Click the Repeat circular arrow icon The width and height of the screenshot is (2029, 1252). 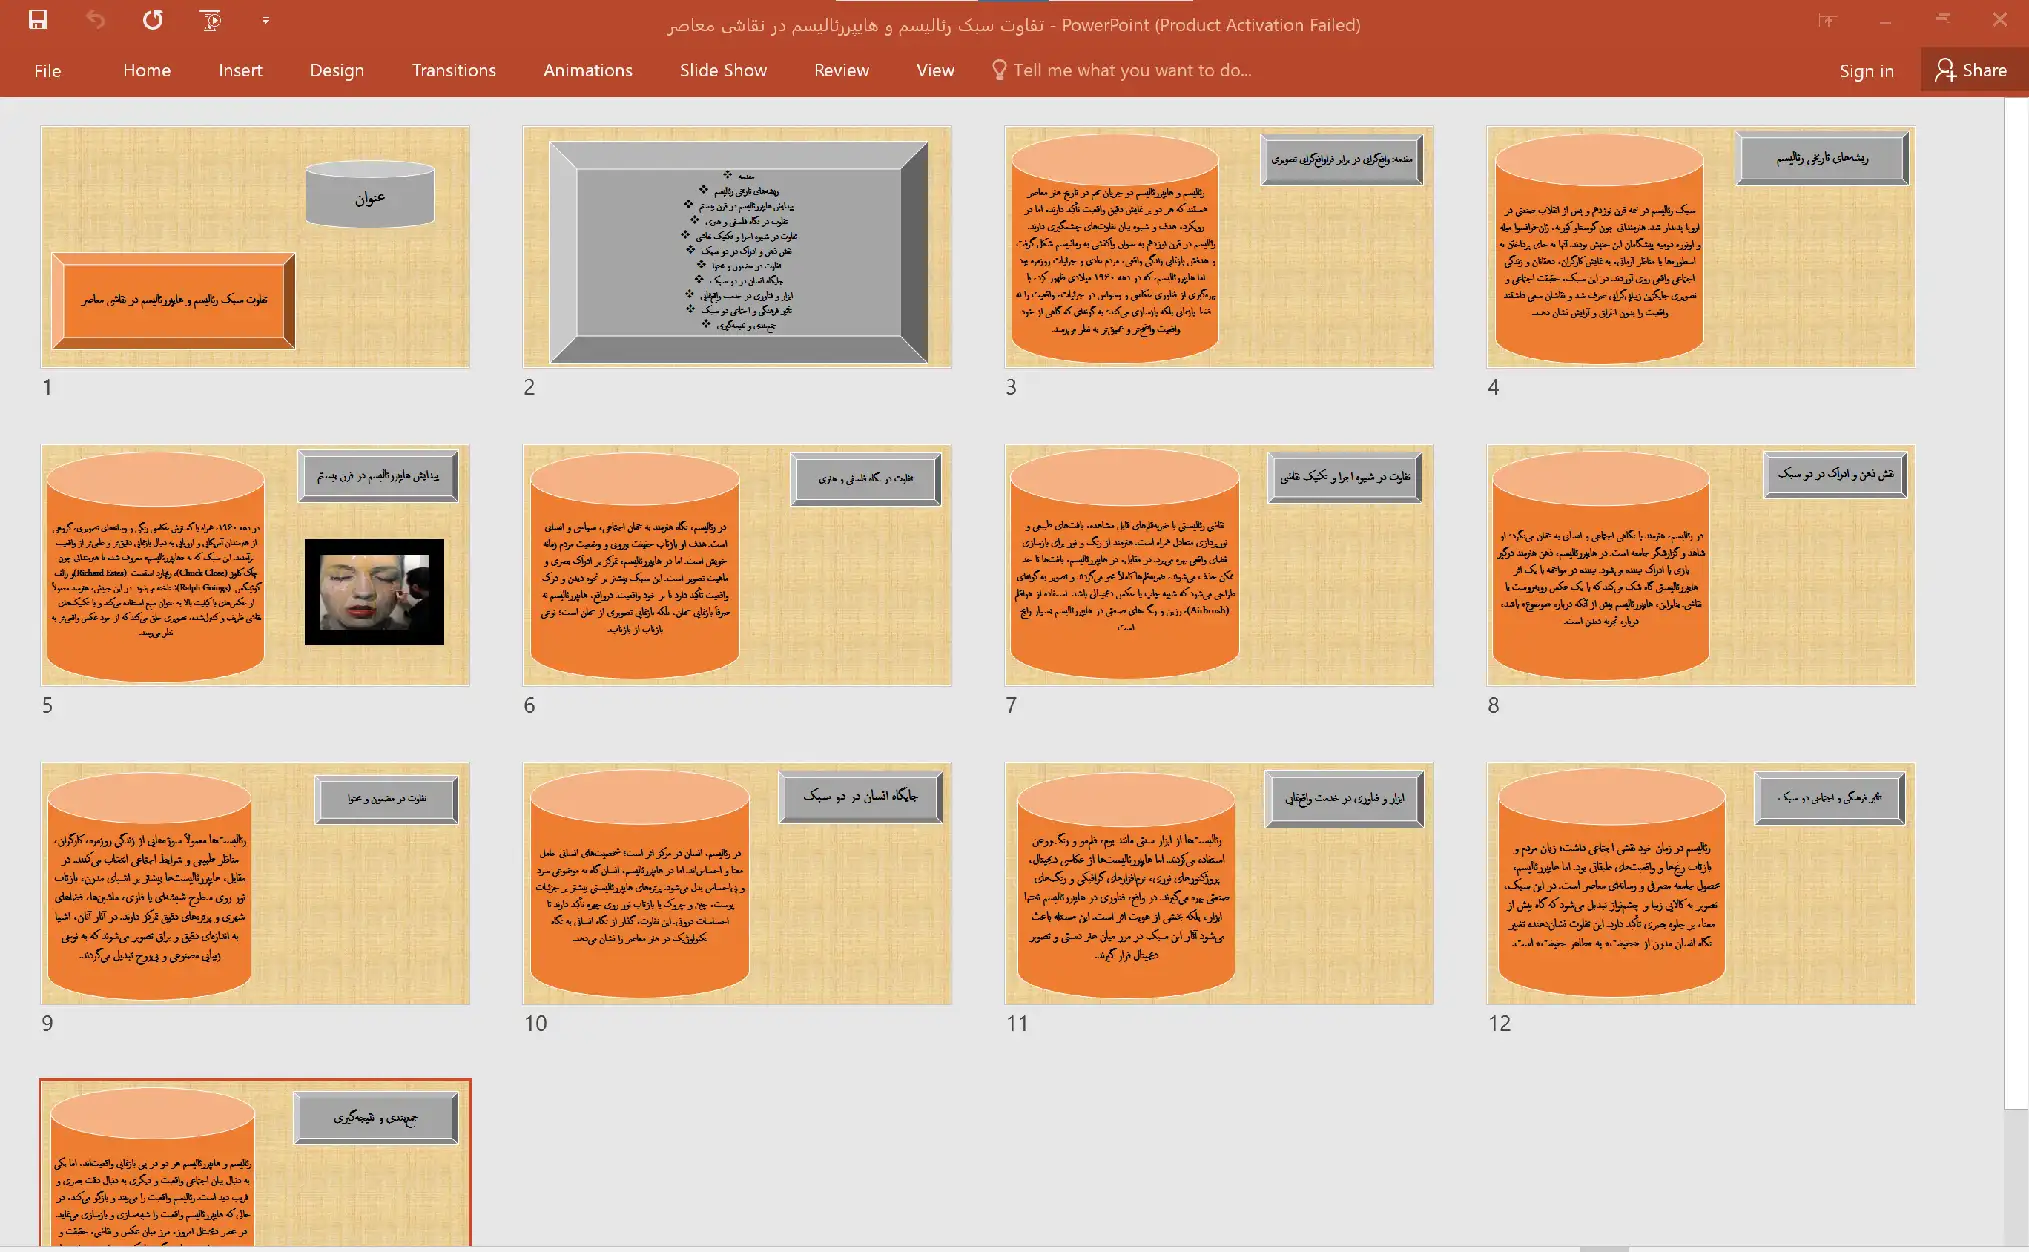coord(152,20)
